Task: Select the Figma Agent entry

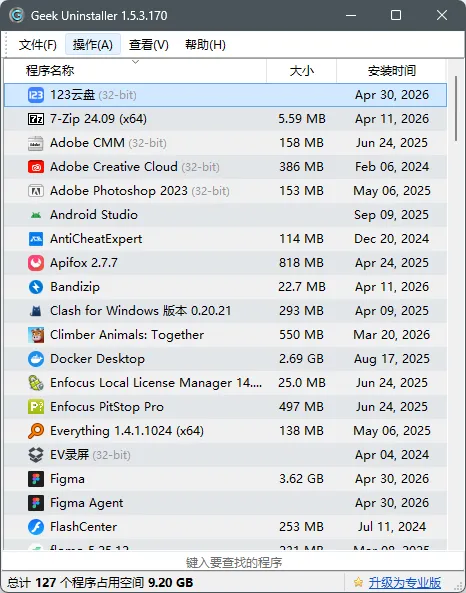Action: (x=225, y=503)
